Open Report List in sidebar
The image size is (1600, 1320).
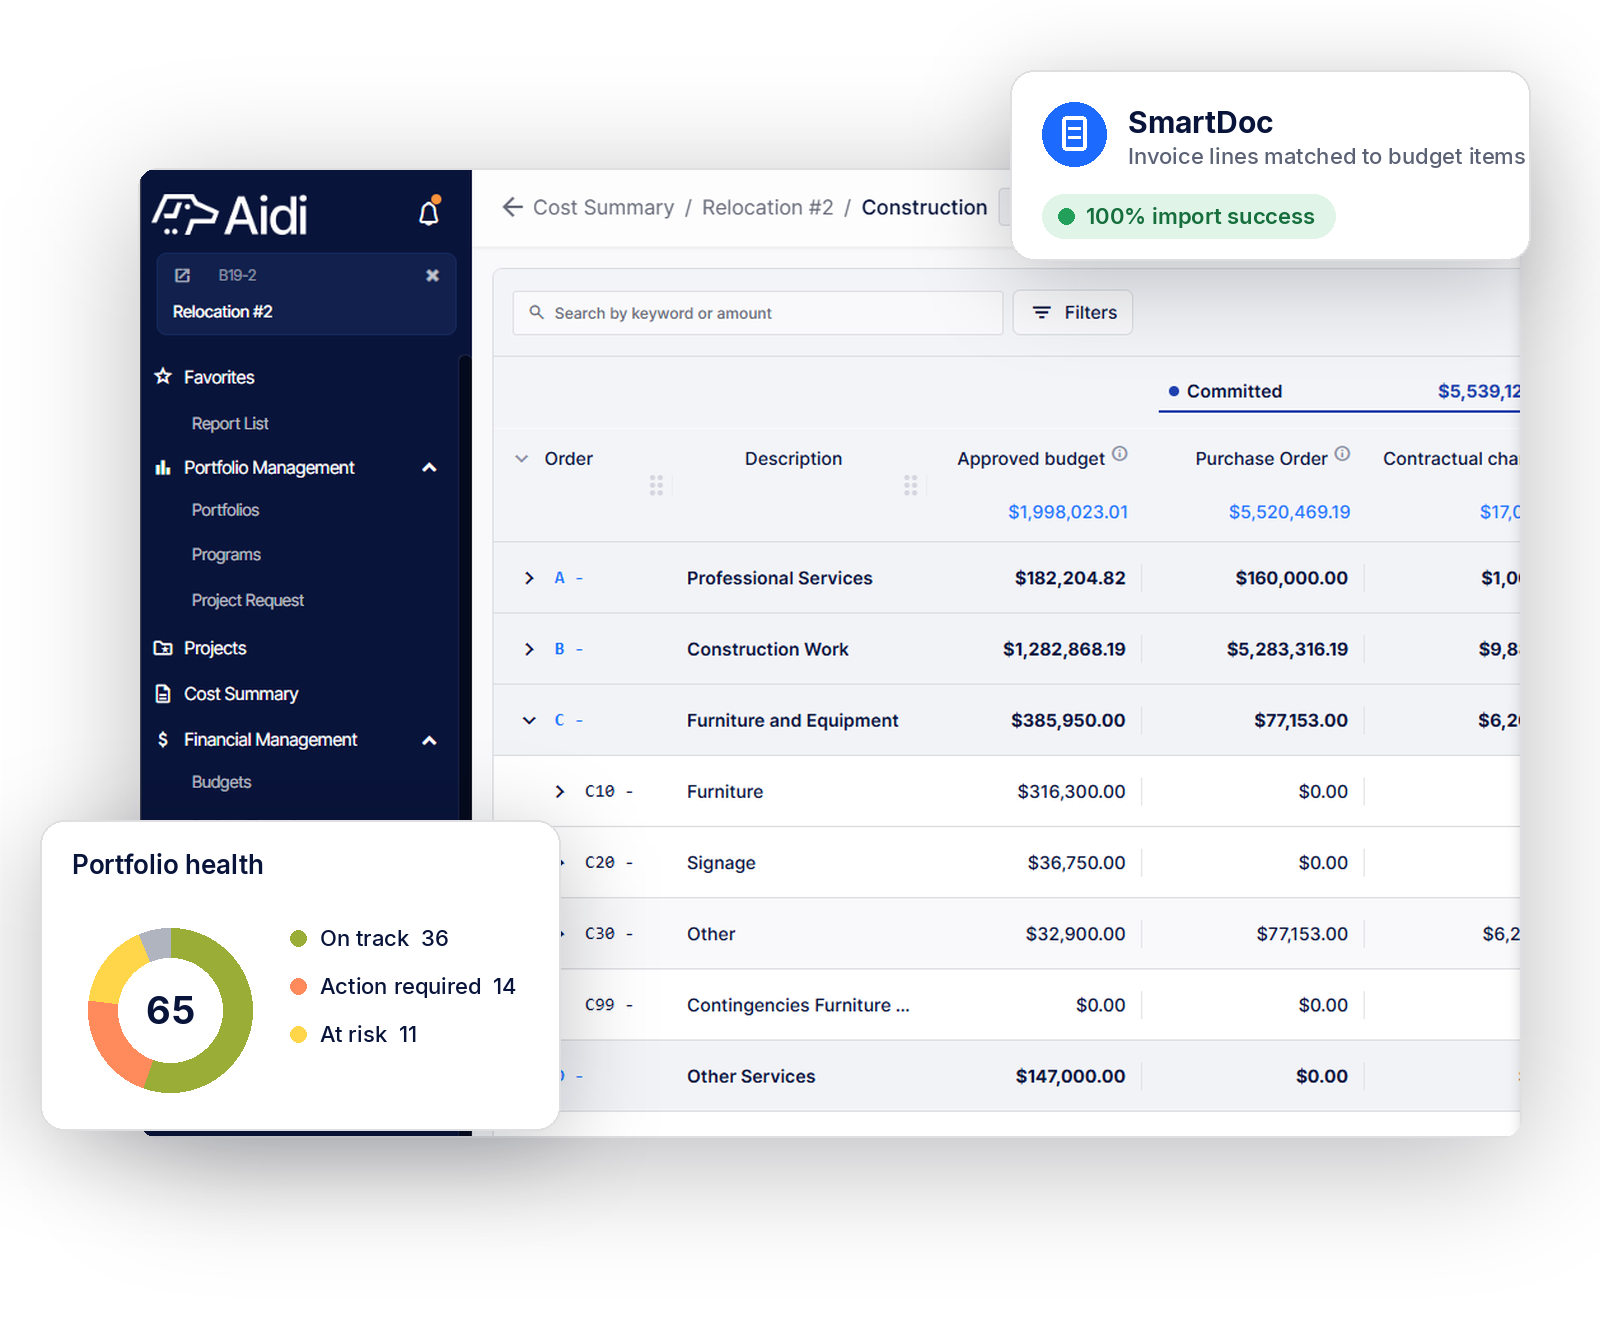[230, 423]
